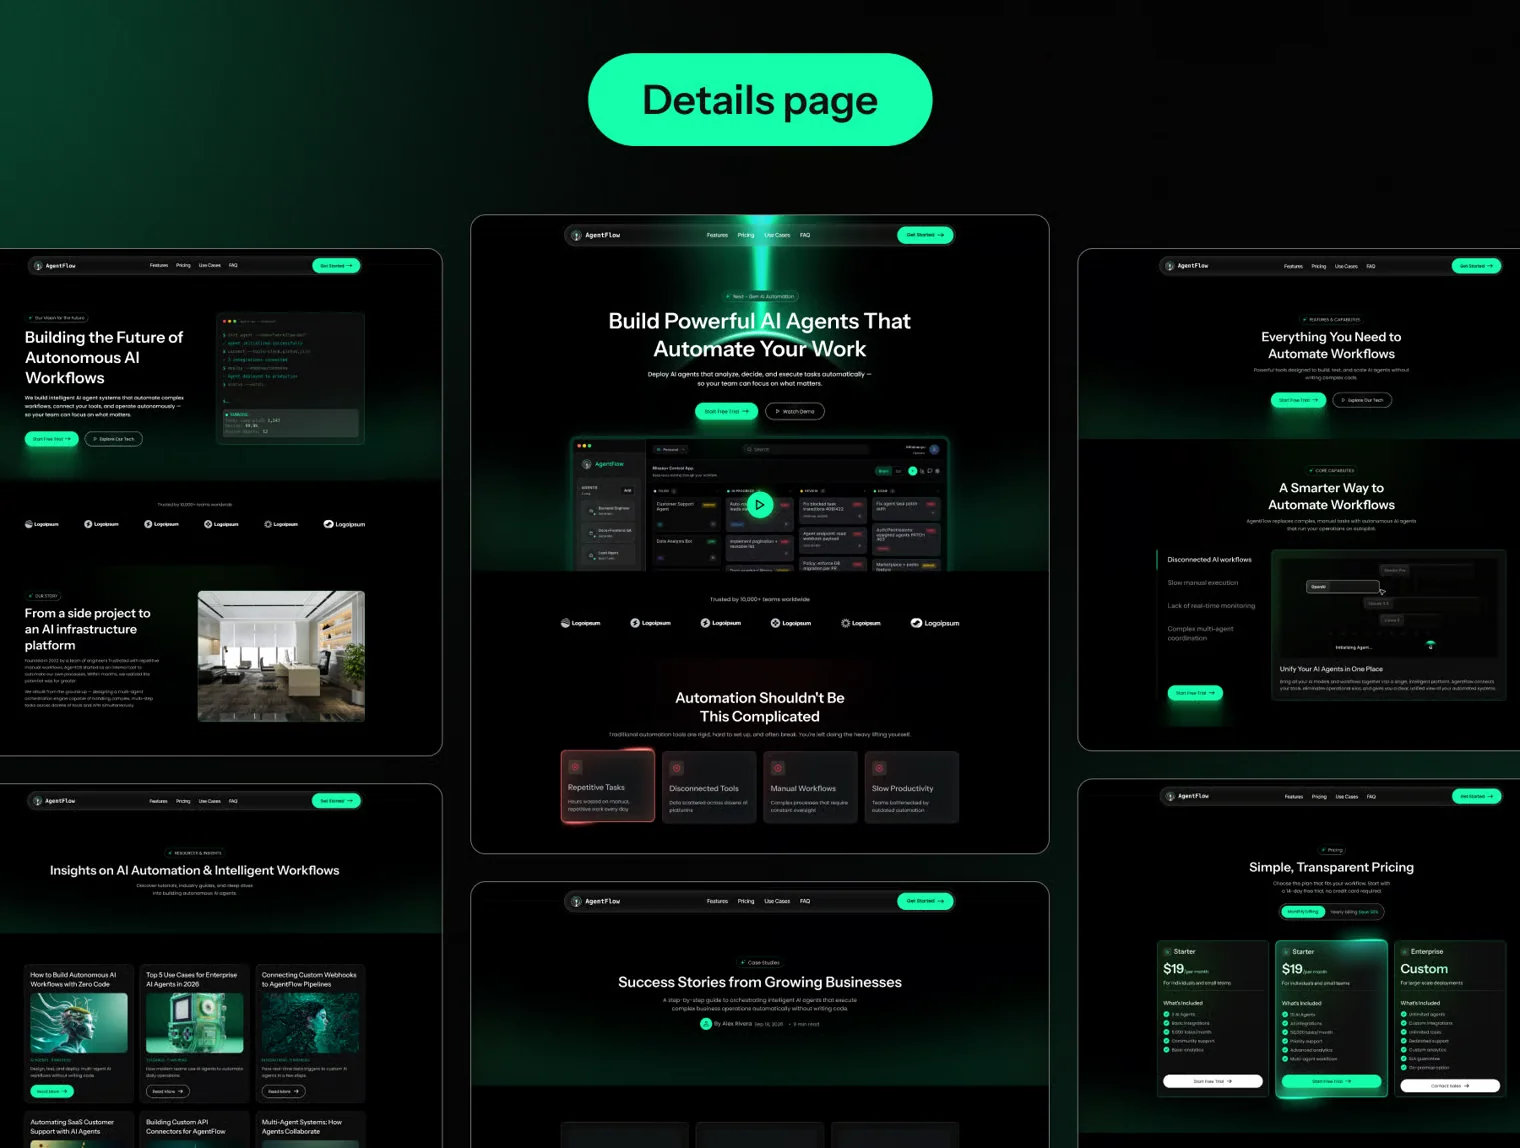Open the Custom Webhooks article cover image
Screen dimensions: 1520x1148
310,1023
